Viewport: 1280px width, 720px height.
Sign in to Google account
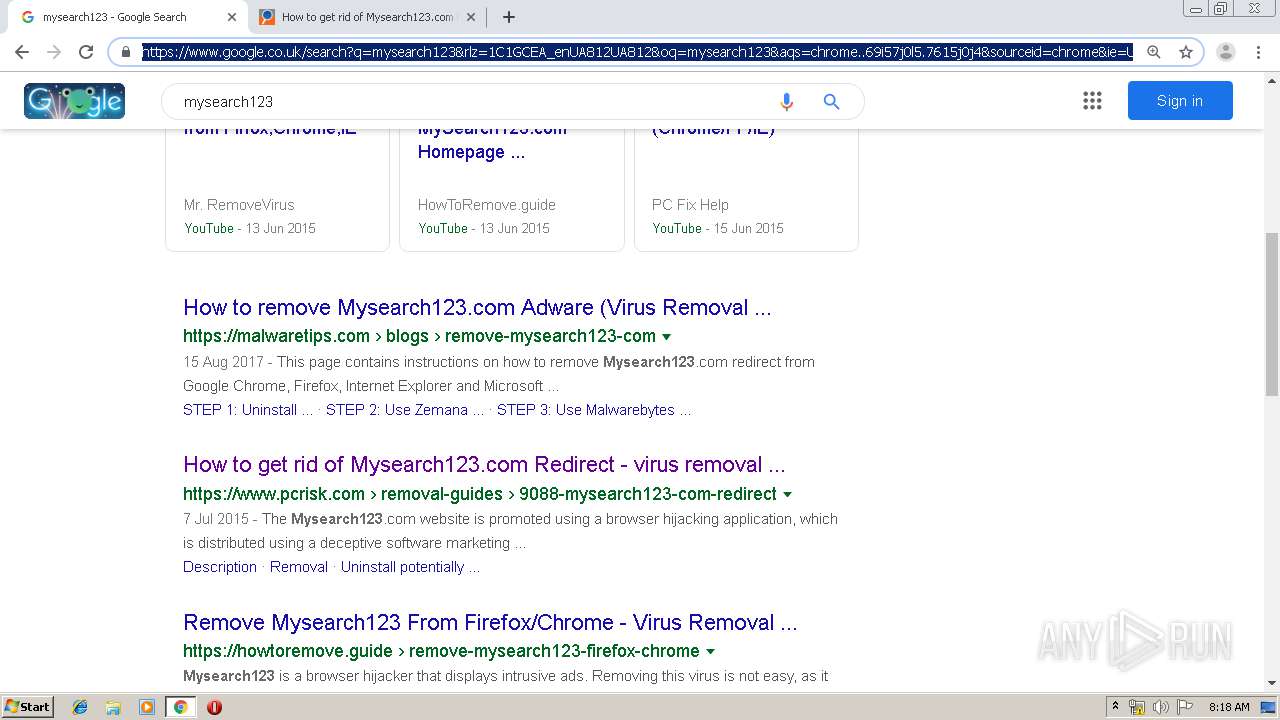1180,100
